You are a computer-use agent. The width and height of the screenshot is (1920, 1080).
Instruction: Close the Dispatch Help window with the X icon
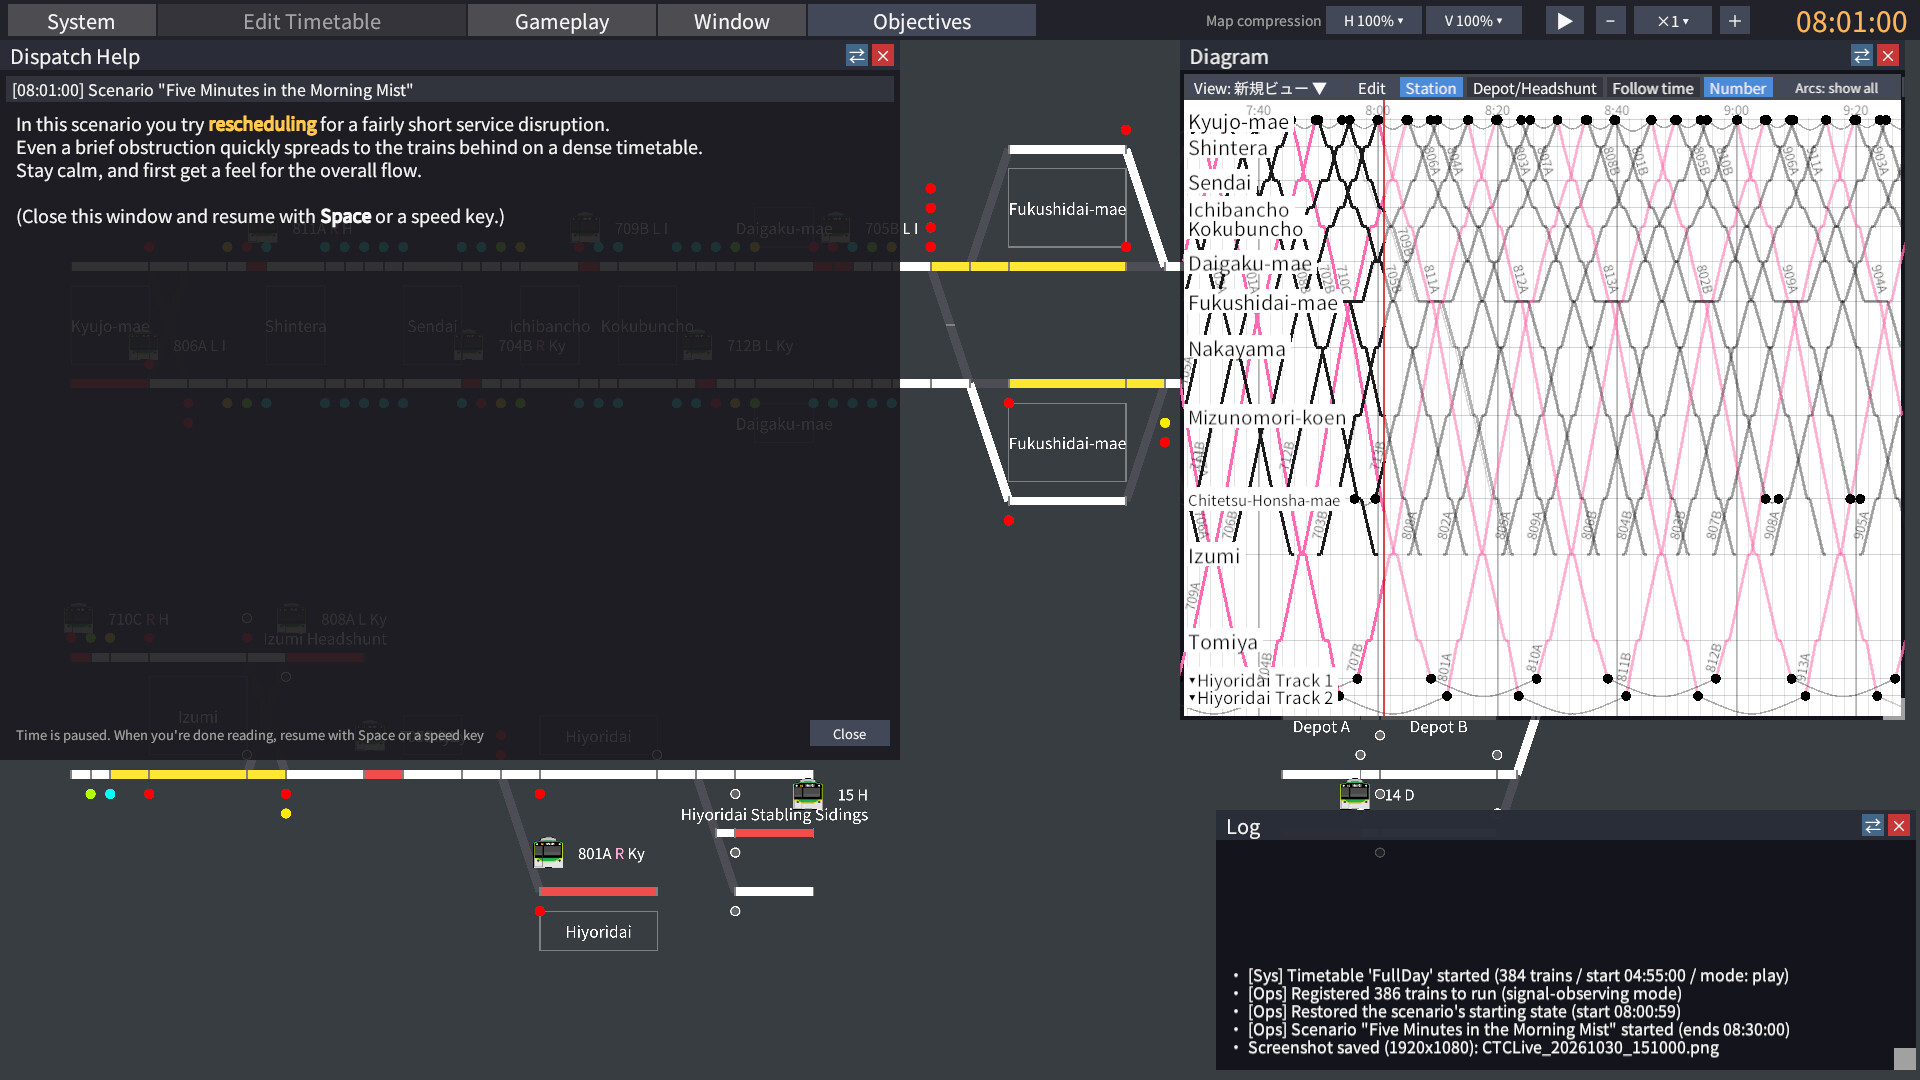[x=883, y=56]
